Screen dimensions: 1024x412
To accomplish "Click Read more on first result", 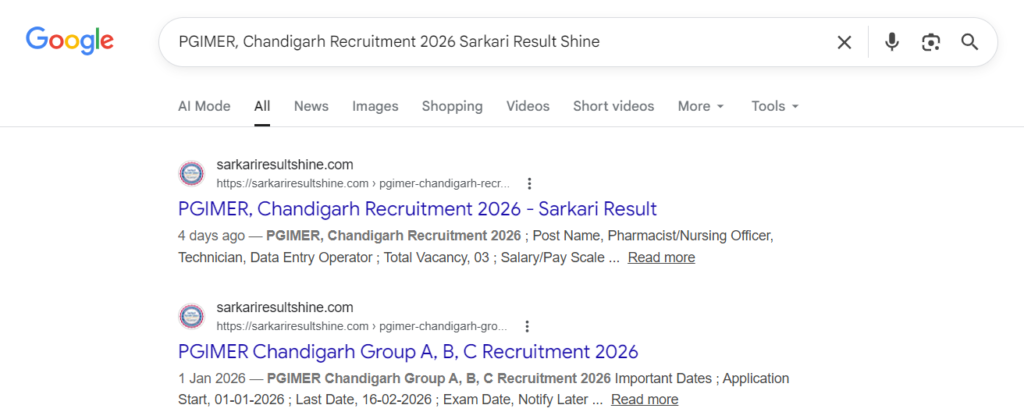I will [x=661, y=258].
